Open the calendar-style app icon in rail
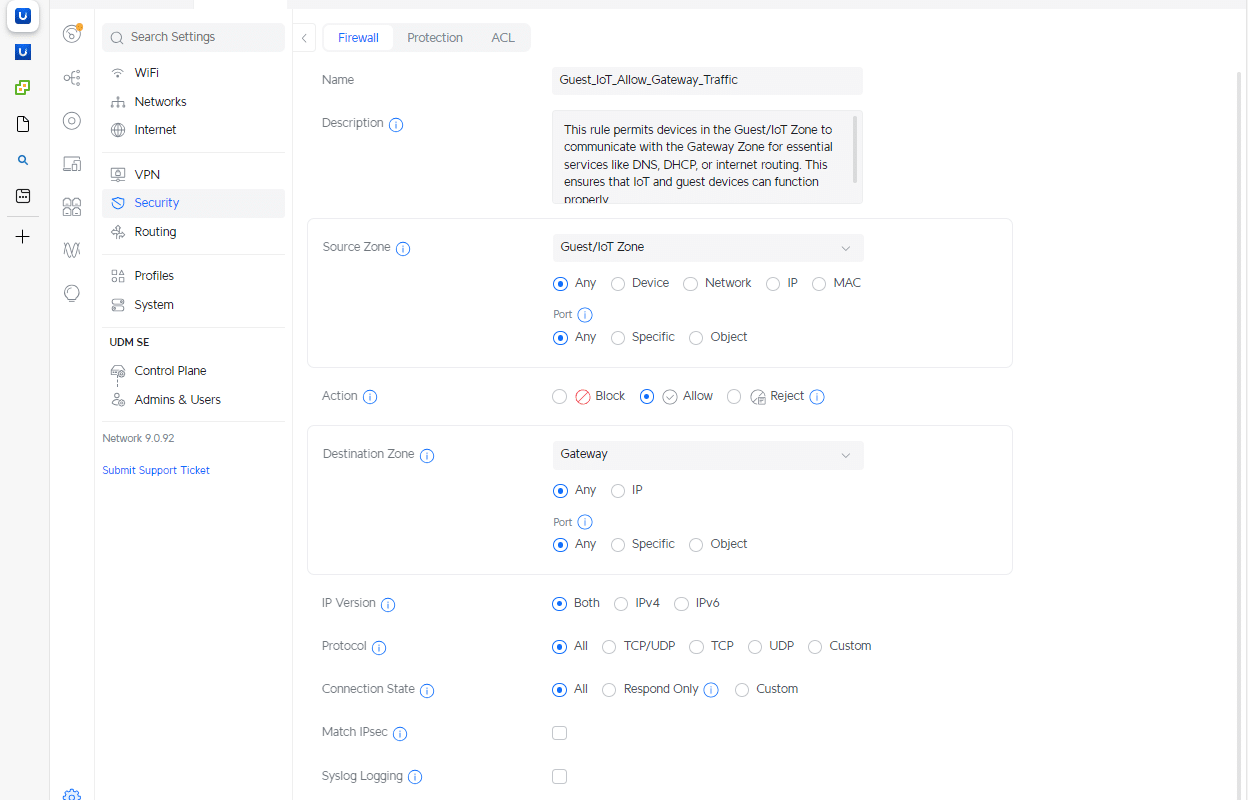The height and width of the screenshot is (800, 1248). (23, 196)
